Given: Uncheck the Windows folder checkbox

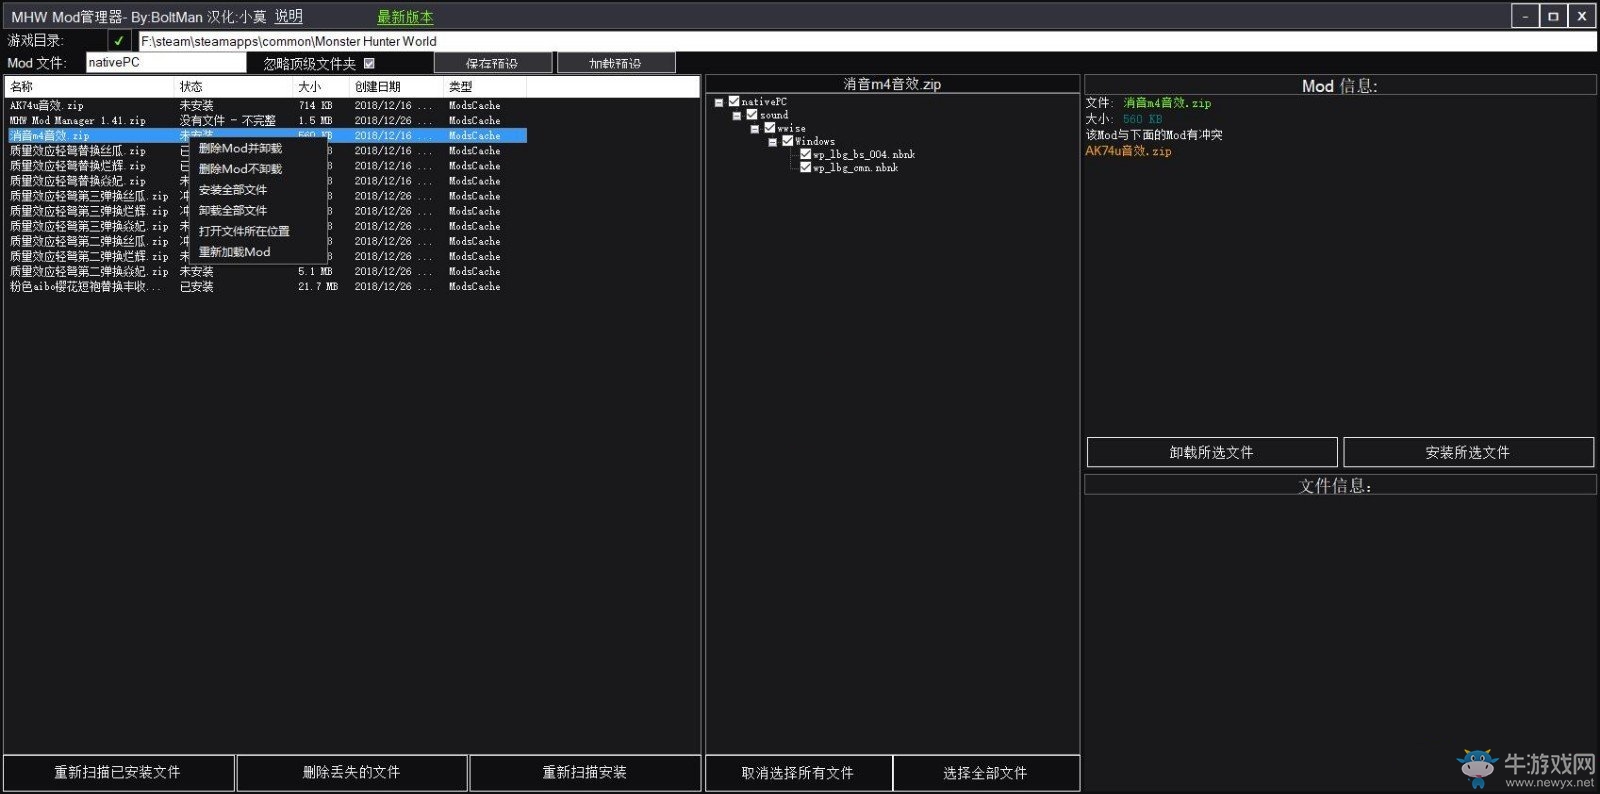Looking at the screenshot, I should click(x=787, y=141).
